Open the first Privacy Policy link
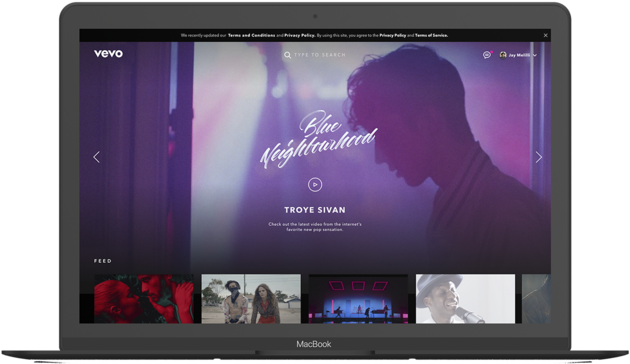 coord(299,35)
